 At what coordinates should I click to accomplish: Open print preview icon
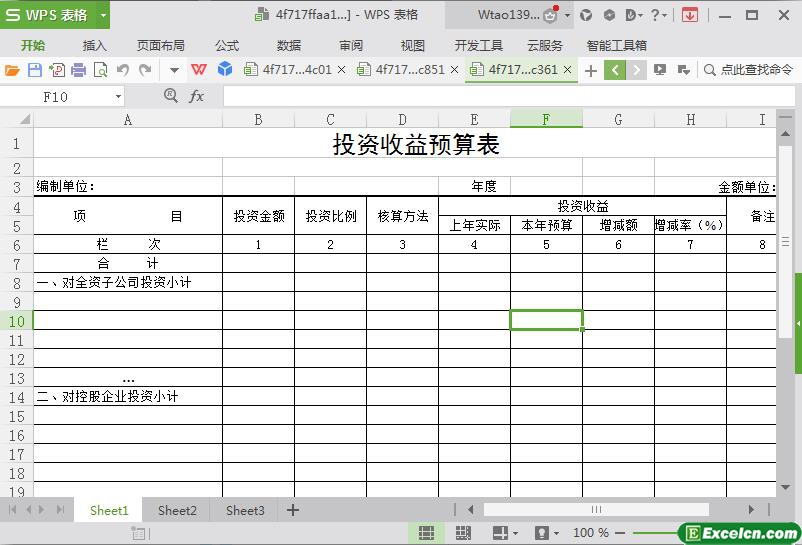(x=100, y=70)
